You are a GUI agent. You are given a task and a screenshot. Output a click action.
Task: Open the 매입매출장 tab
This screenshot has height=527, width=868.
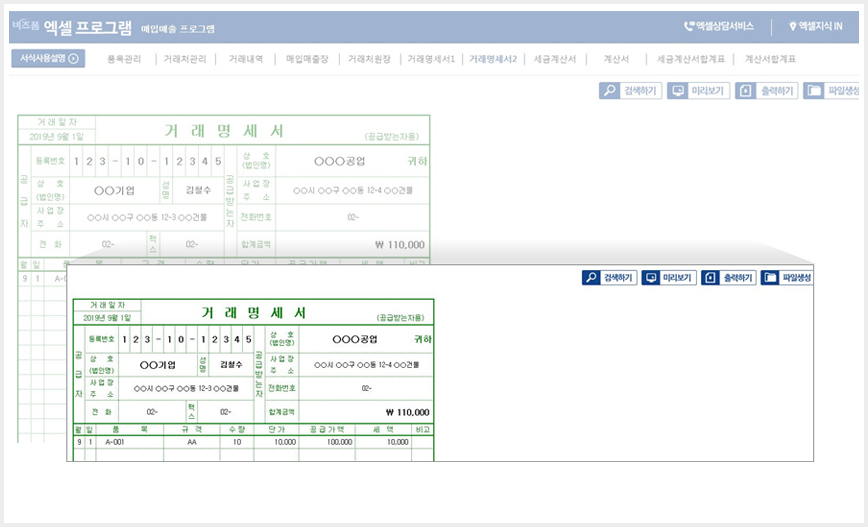coord(307,59)
